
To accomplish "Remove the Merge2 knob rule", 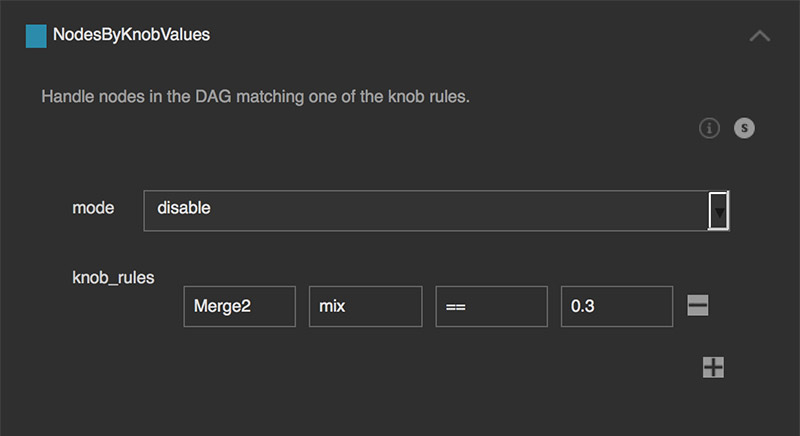I will (698, 306).
